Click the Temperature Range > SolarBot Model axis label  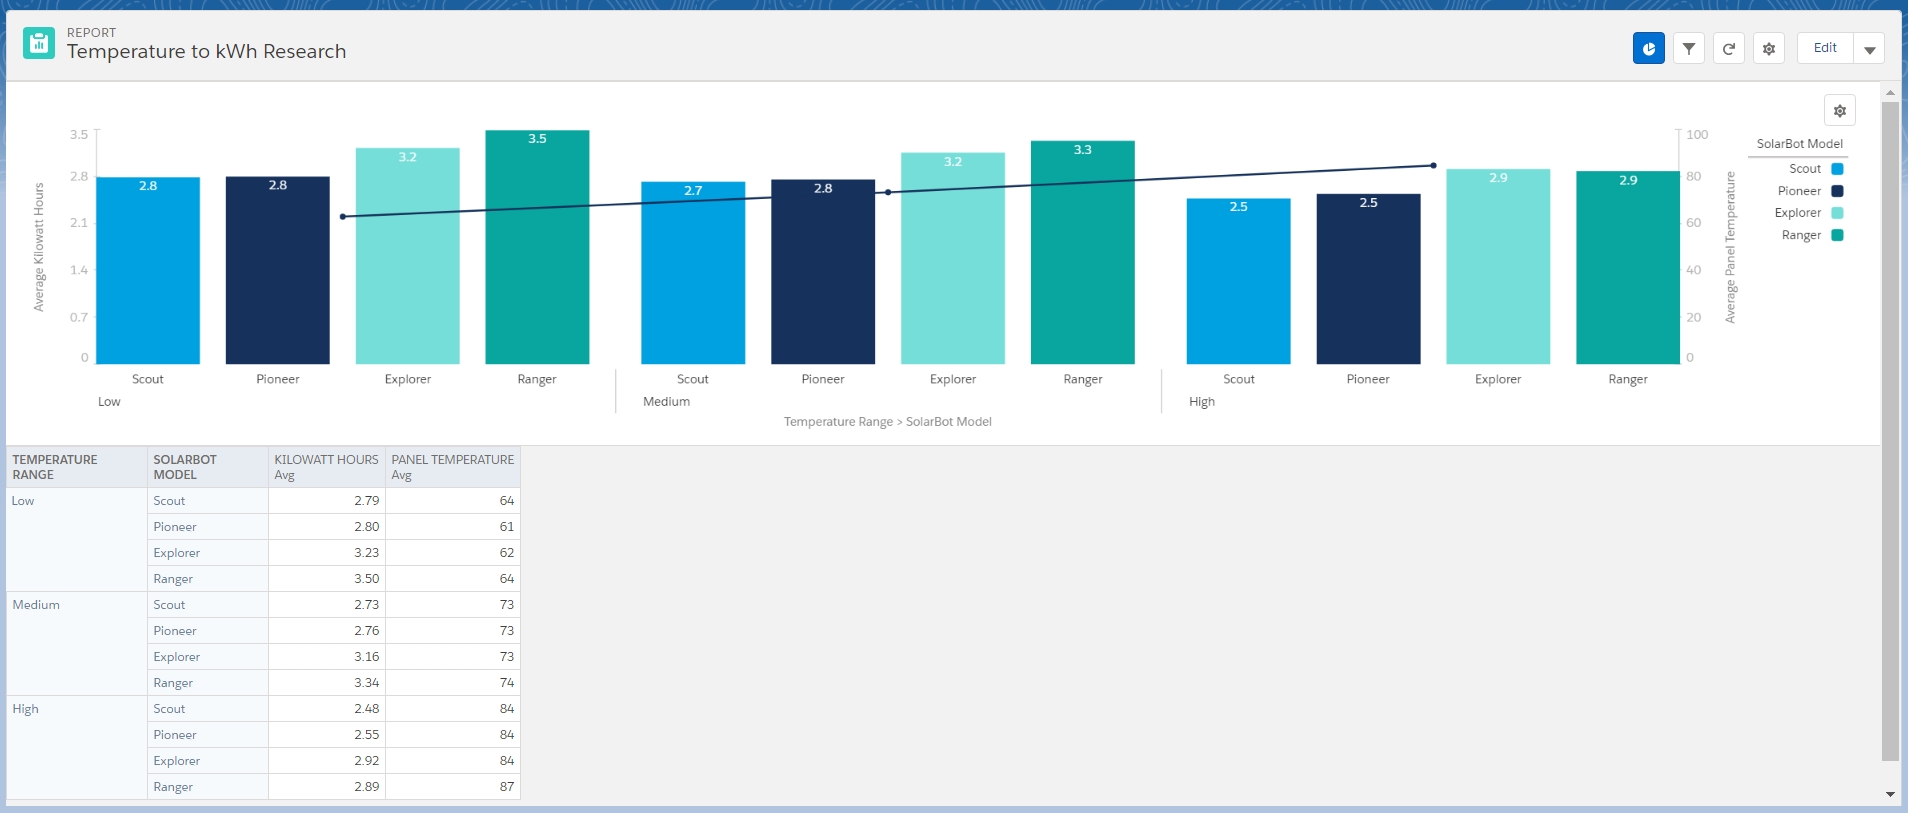click(888, 422)
